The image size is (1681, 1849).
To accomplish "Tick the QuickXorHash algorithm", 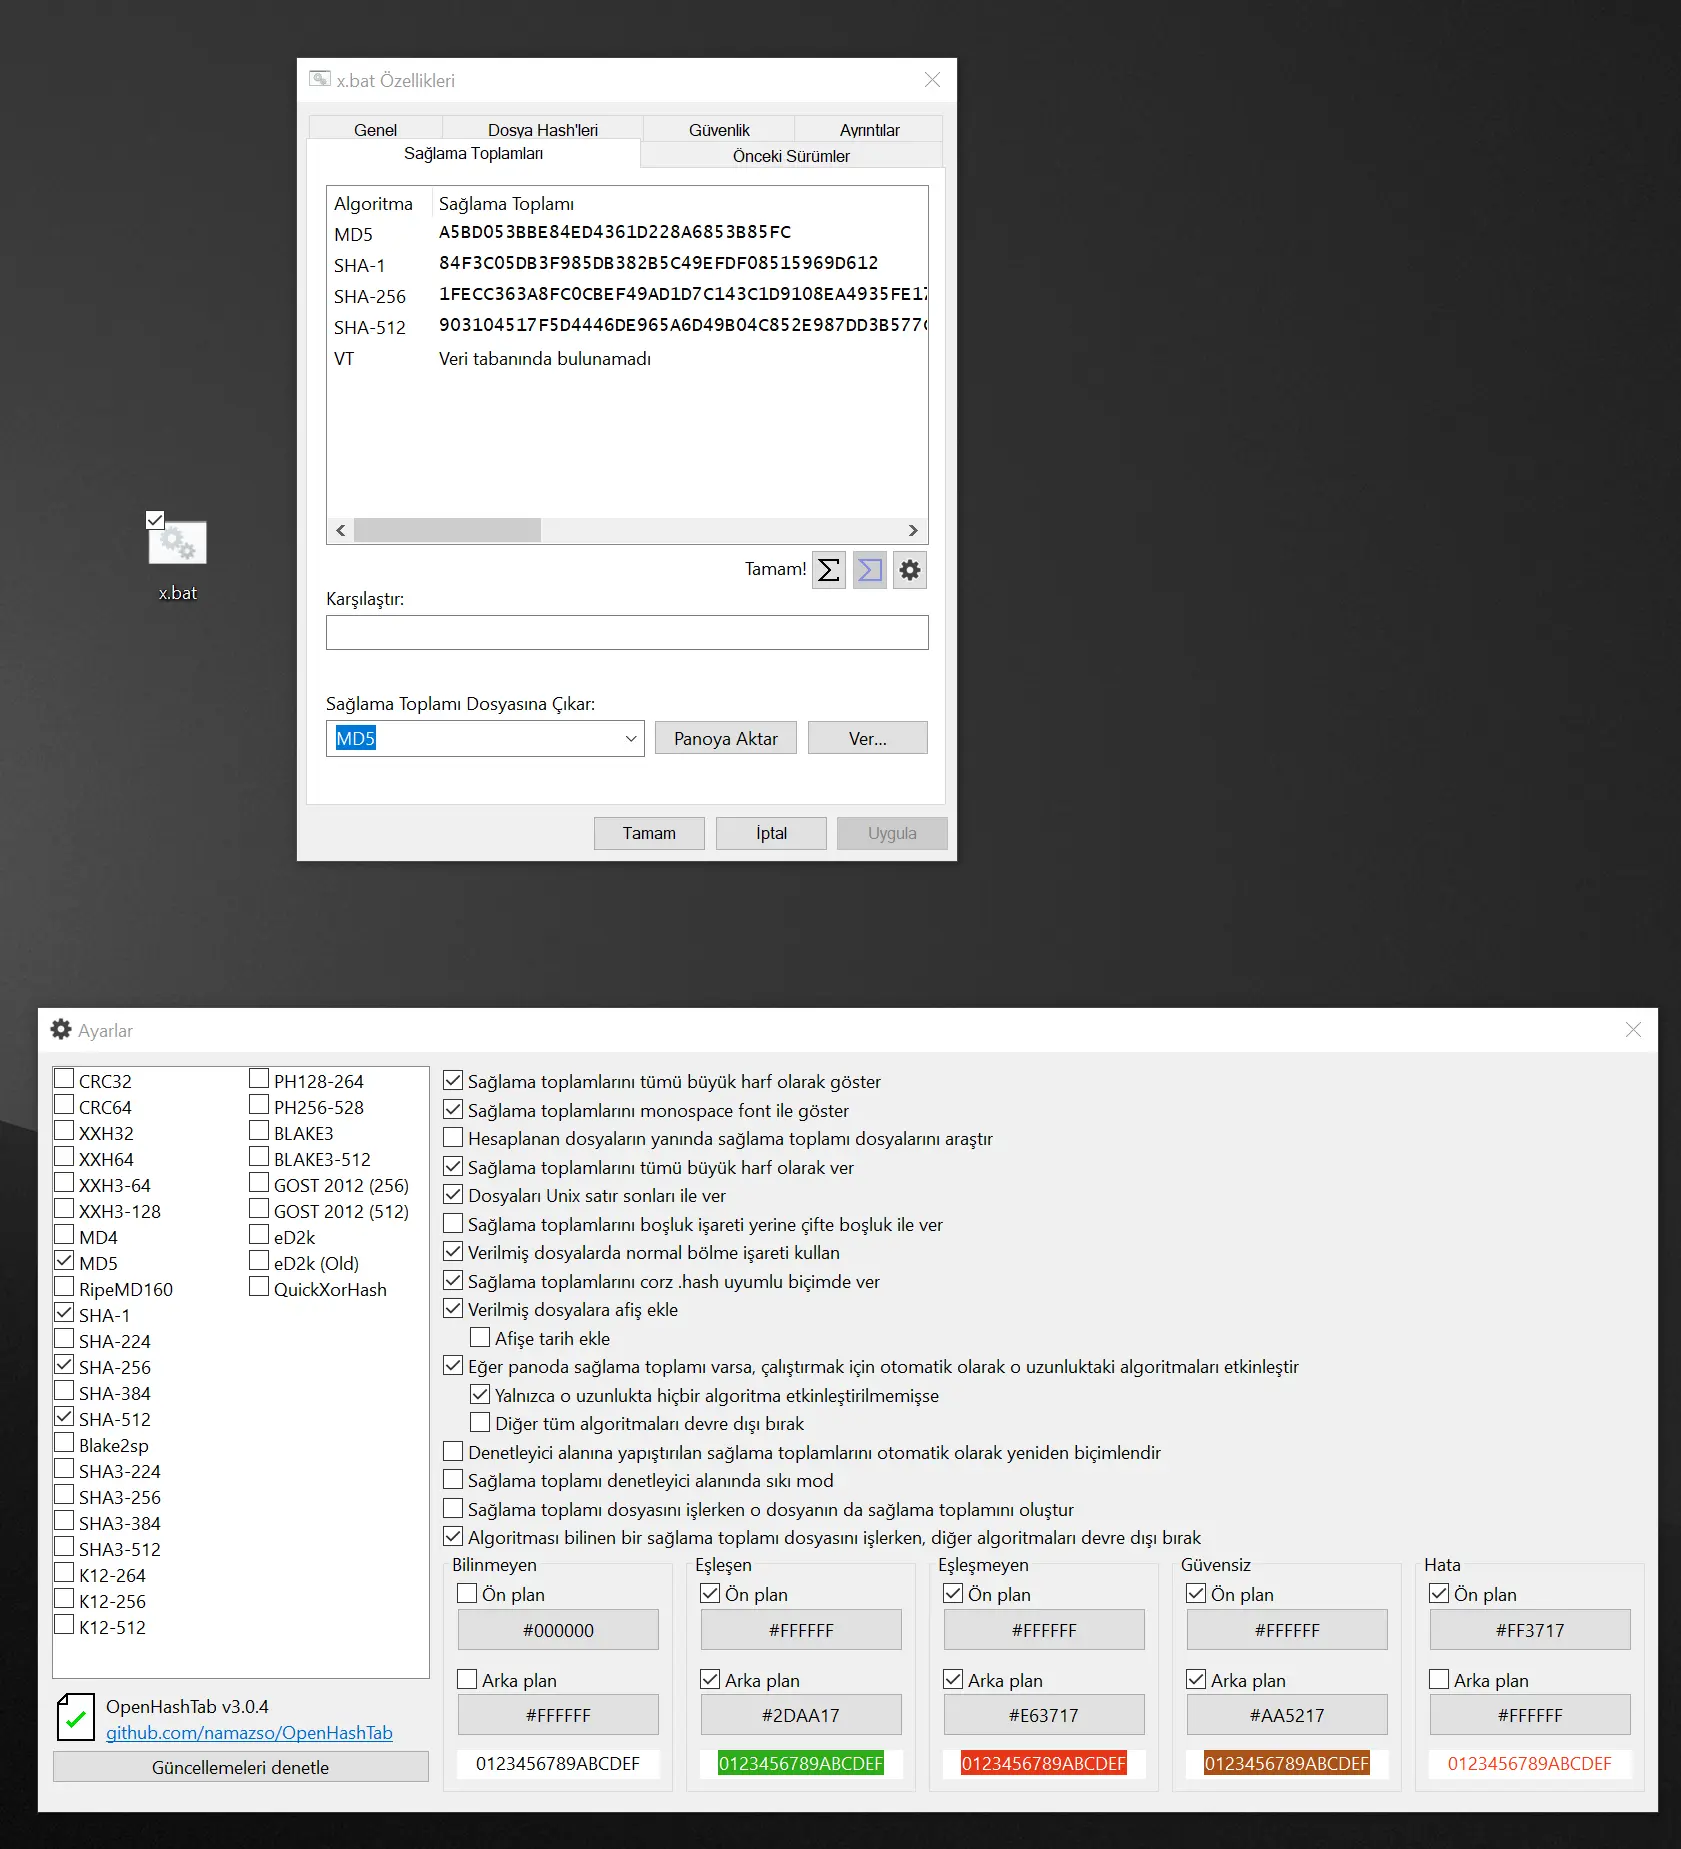I will tap(259, 1287).
